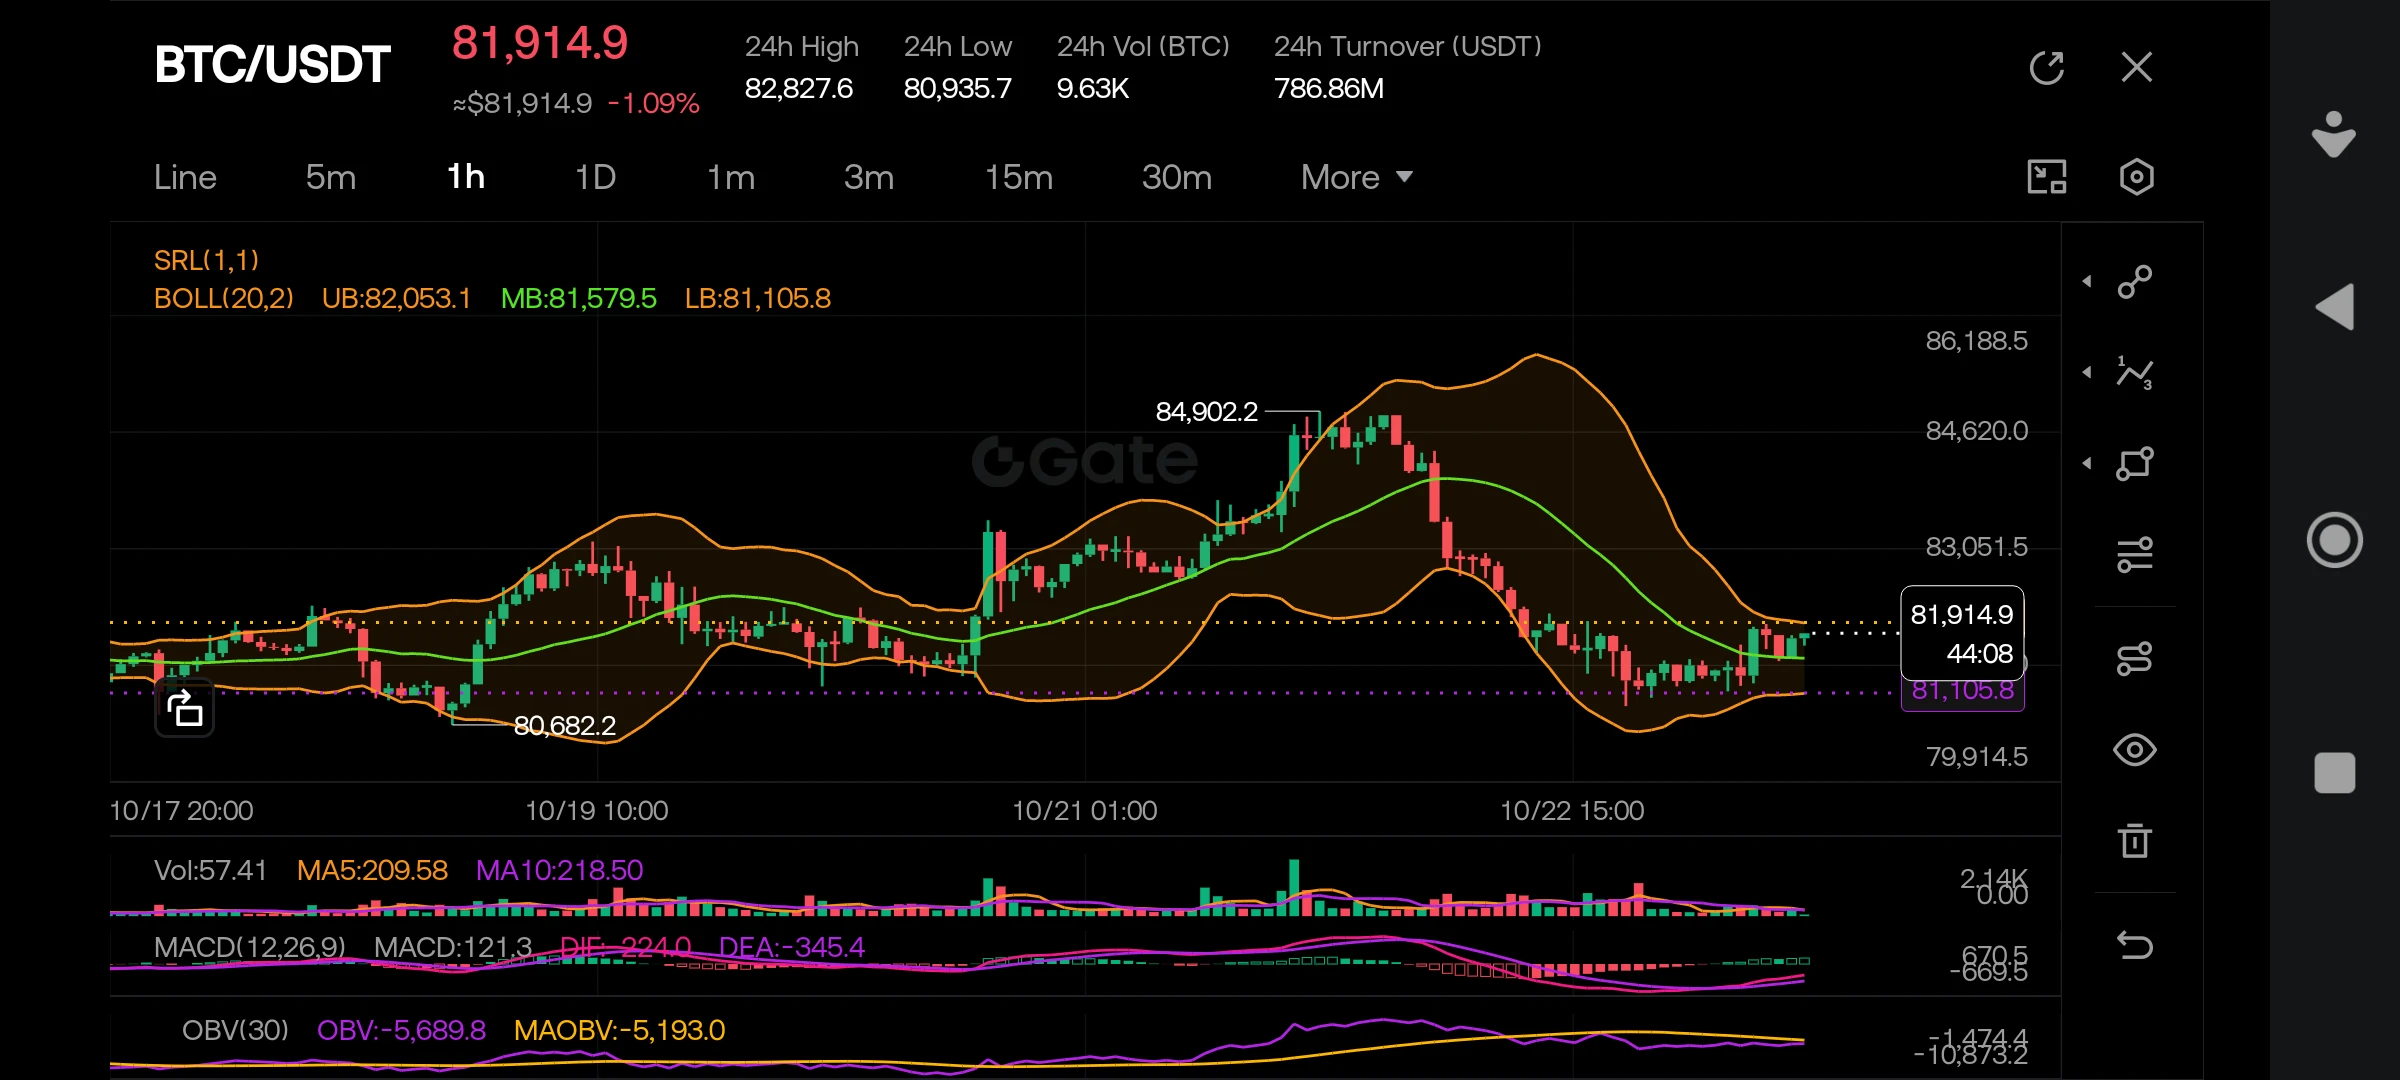Tap Android home navigation button
The image size is (2400, 1080).
(2335, 540)
